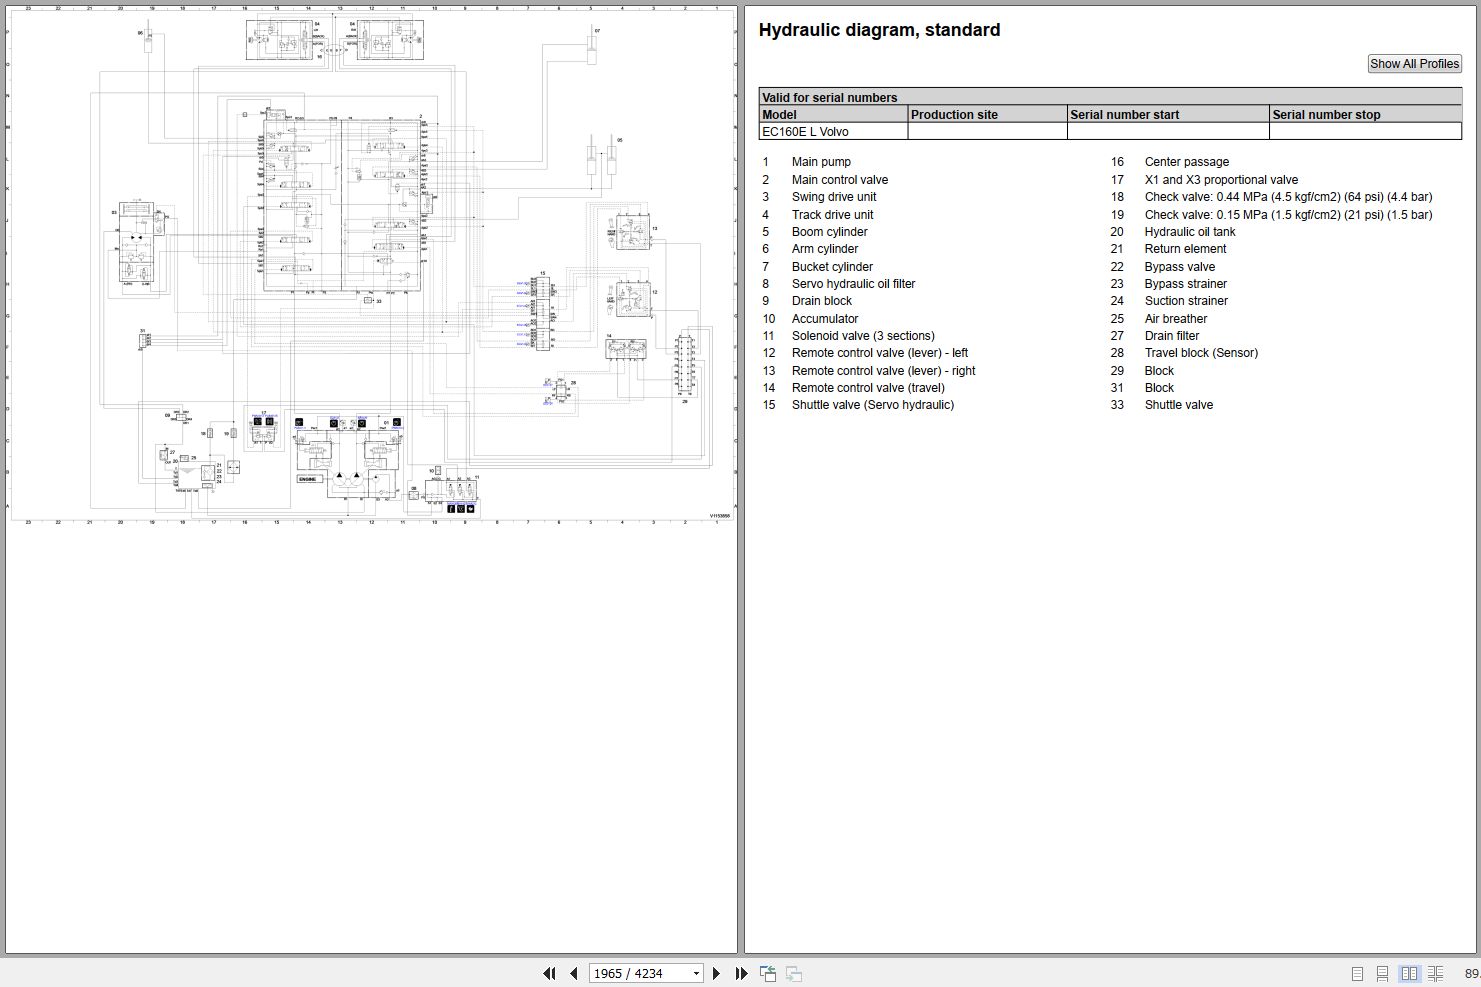1481x987 pixels.
Task: Click the Show All Profiles button
Action: [1414, 63]
